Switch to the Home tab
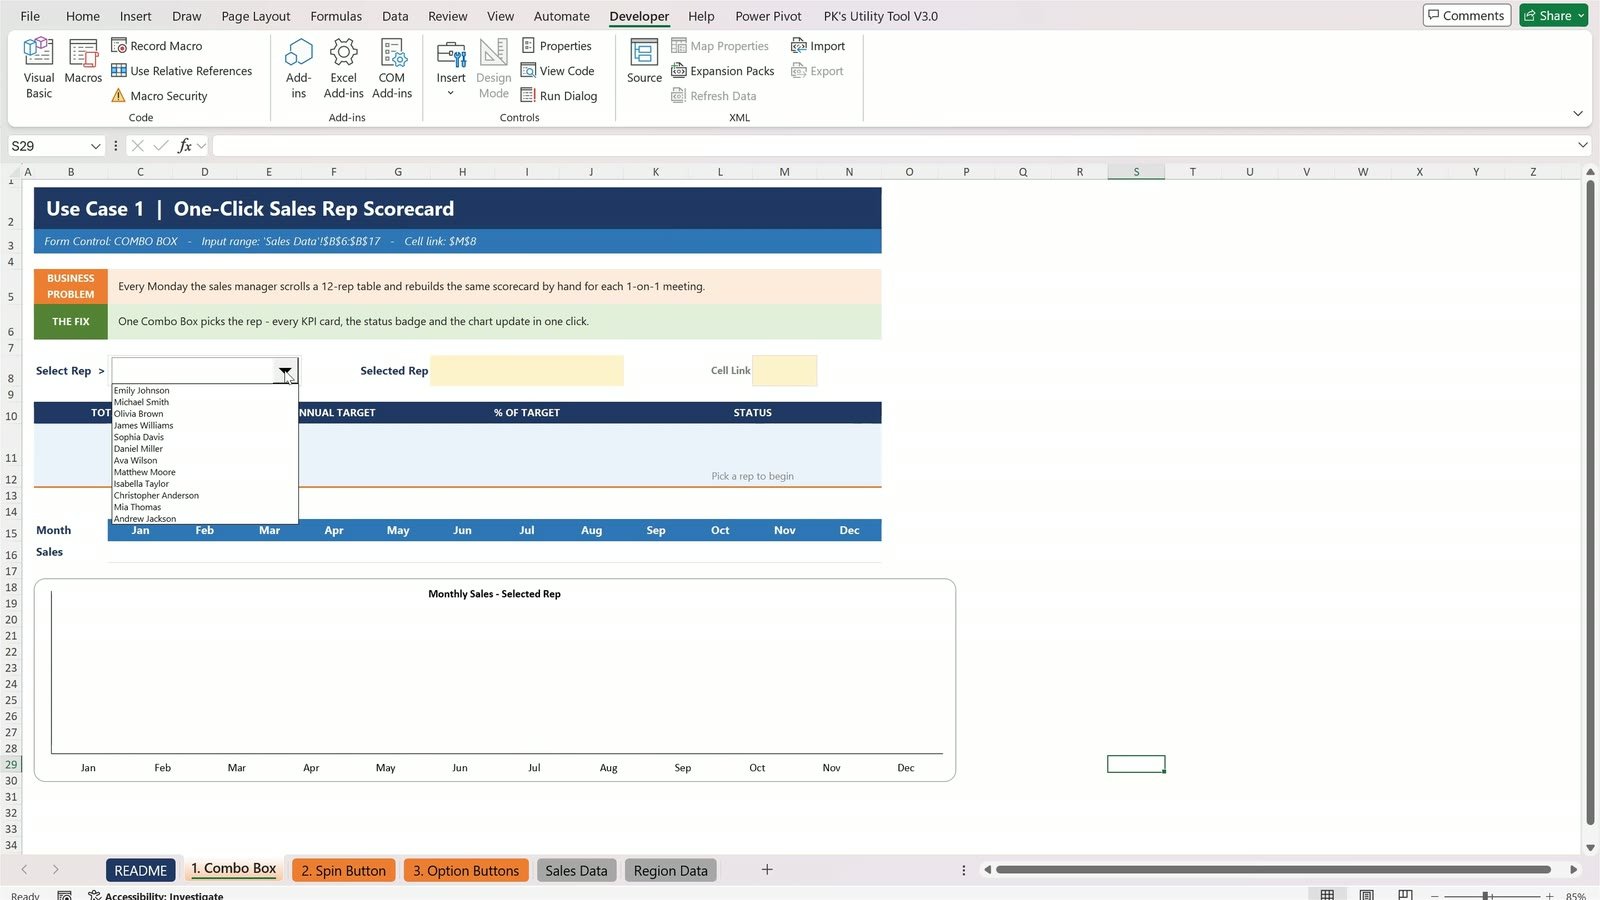The width and height of the screenshot is (1600, 900). (x=83, y=16)
